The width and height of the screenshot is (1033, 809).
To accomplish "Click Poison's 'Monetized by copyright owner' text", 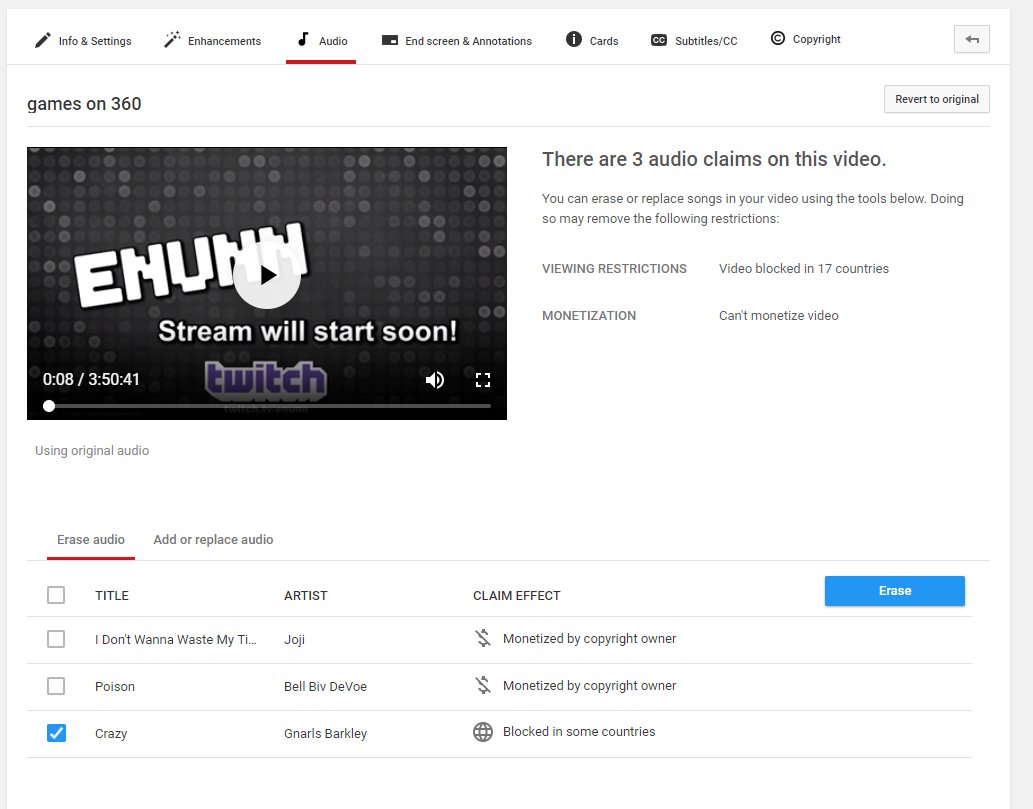I will (x=590, y=685).
